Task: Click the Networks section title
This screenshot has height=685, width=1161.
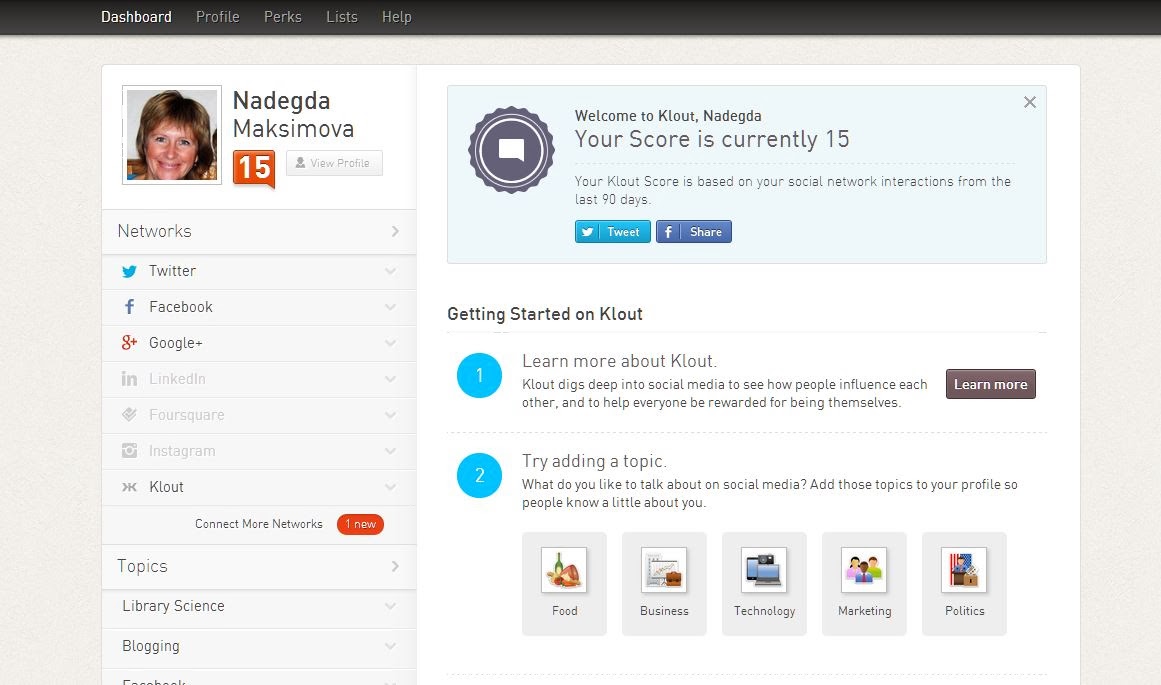Action: click(155, 231)
